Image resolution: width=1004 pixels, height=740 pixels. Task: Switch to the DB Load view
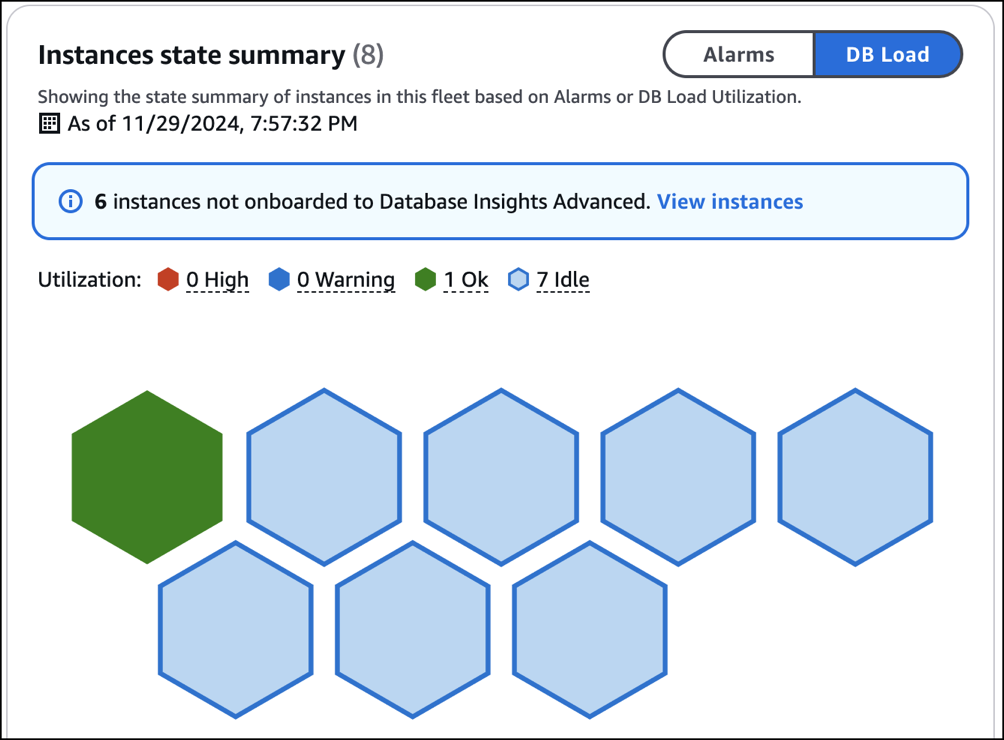pyautogui.click(x=888, y=54)
